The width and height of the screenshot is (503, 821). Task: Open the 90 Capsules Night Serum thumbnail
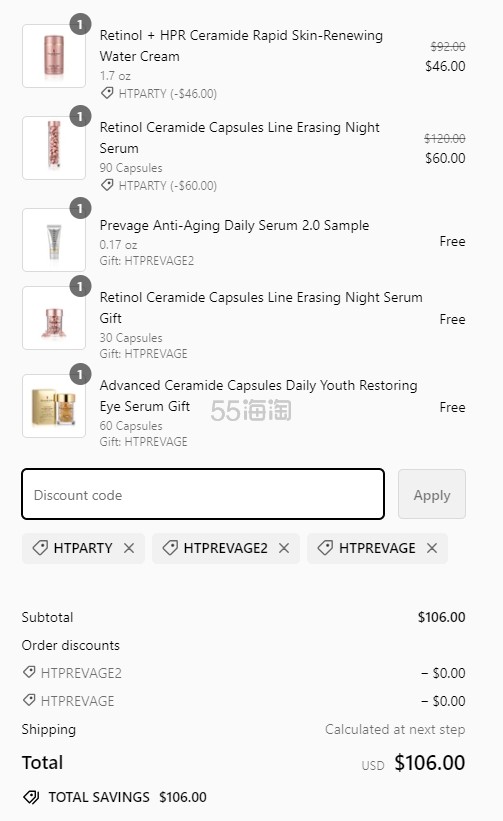tap(54, 148)
